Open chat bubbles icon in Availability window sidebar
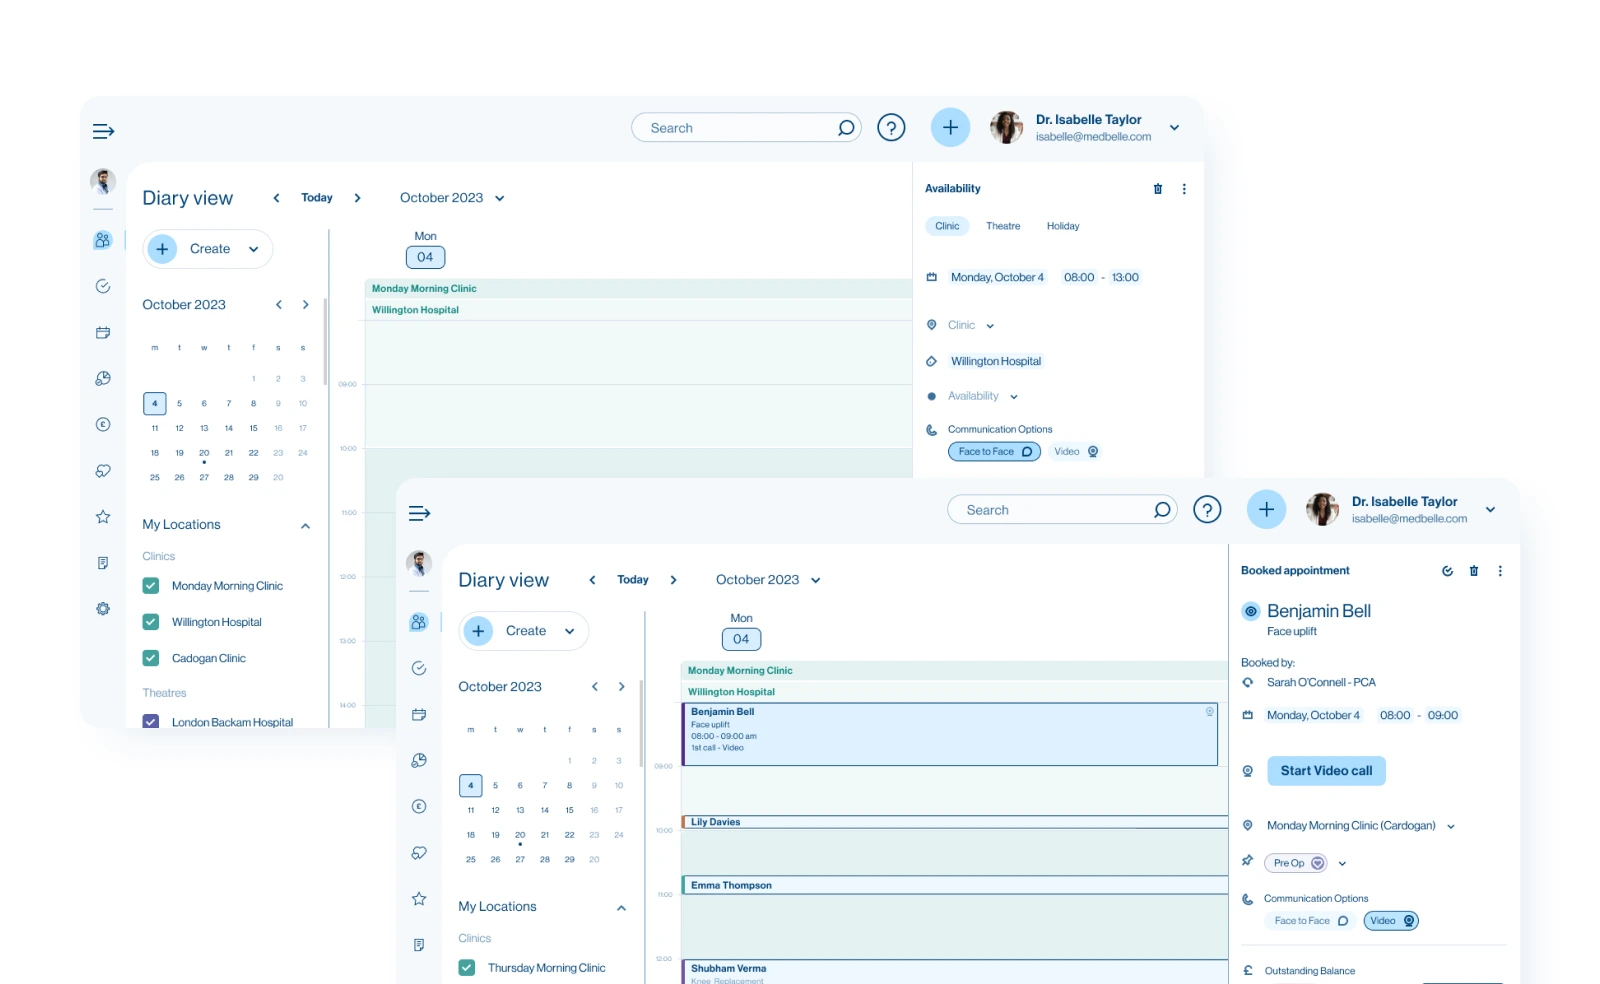 (103, 471)
